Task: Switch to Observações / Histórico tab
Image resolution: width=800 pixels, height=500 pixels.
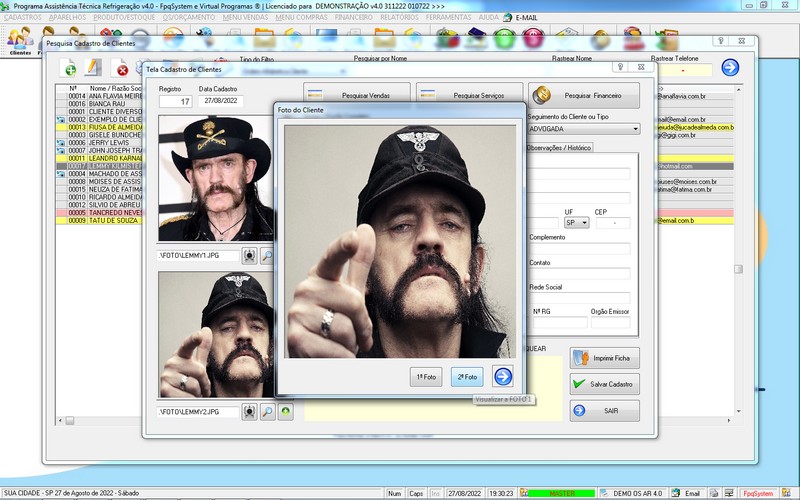Action: click(560, 148)
